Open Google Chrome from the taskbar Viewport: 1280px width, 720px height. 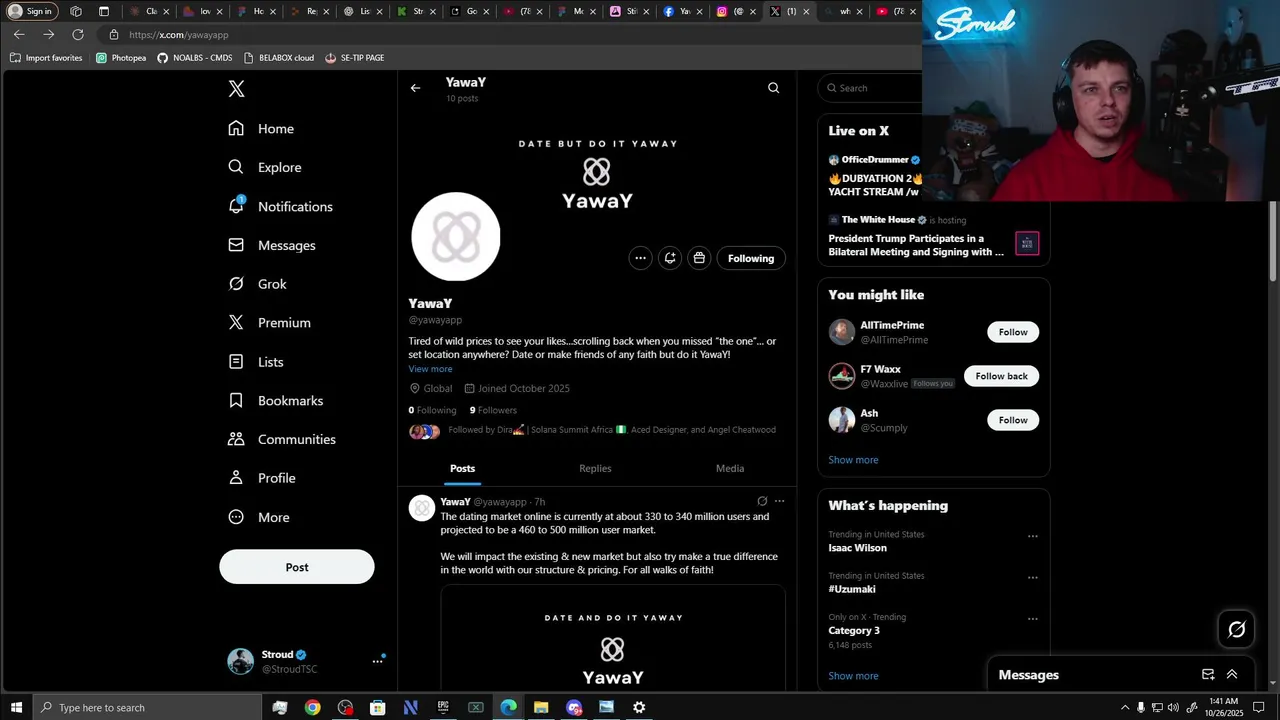click(313, 707)
